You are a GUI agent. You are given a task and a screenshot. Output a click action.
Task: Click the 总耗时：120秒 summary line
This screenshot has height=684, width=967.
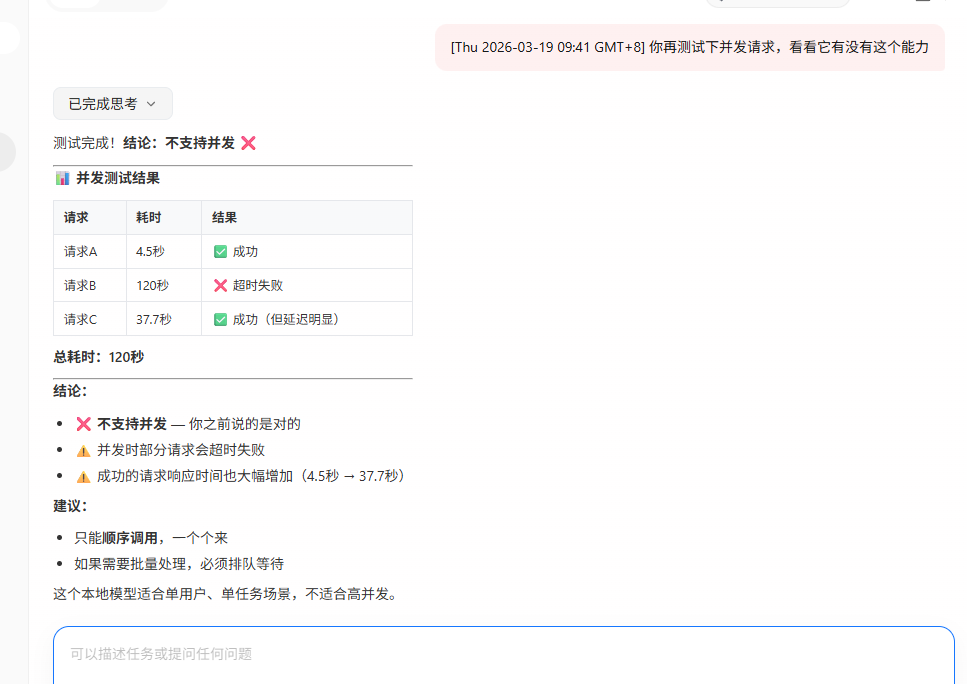(x=98, y=357)
